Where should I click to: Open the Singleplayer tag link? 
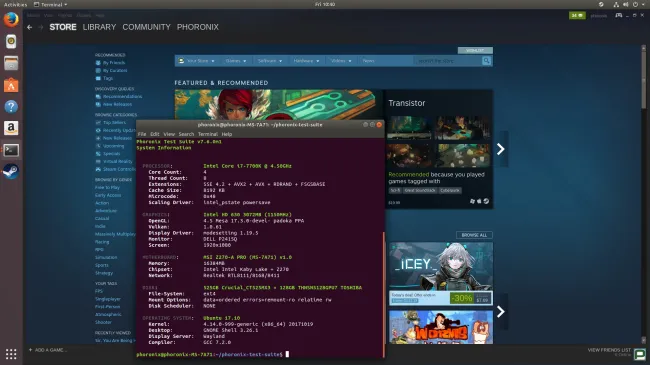108,299
